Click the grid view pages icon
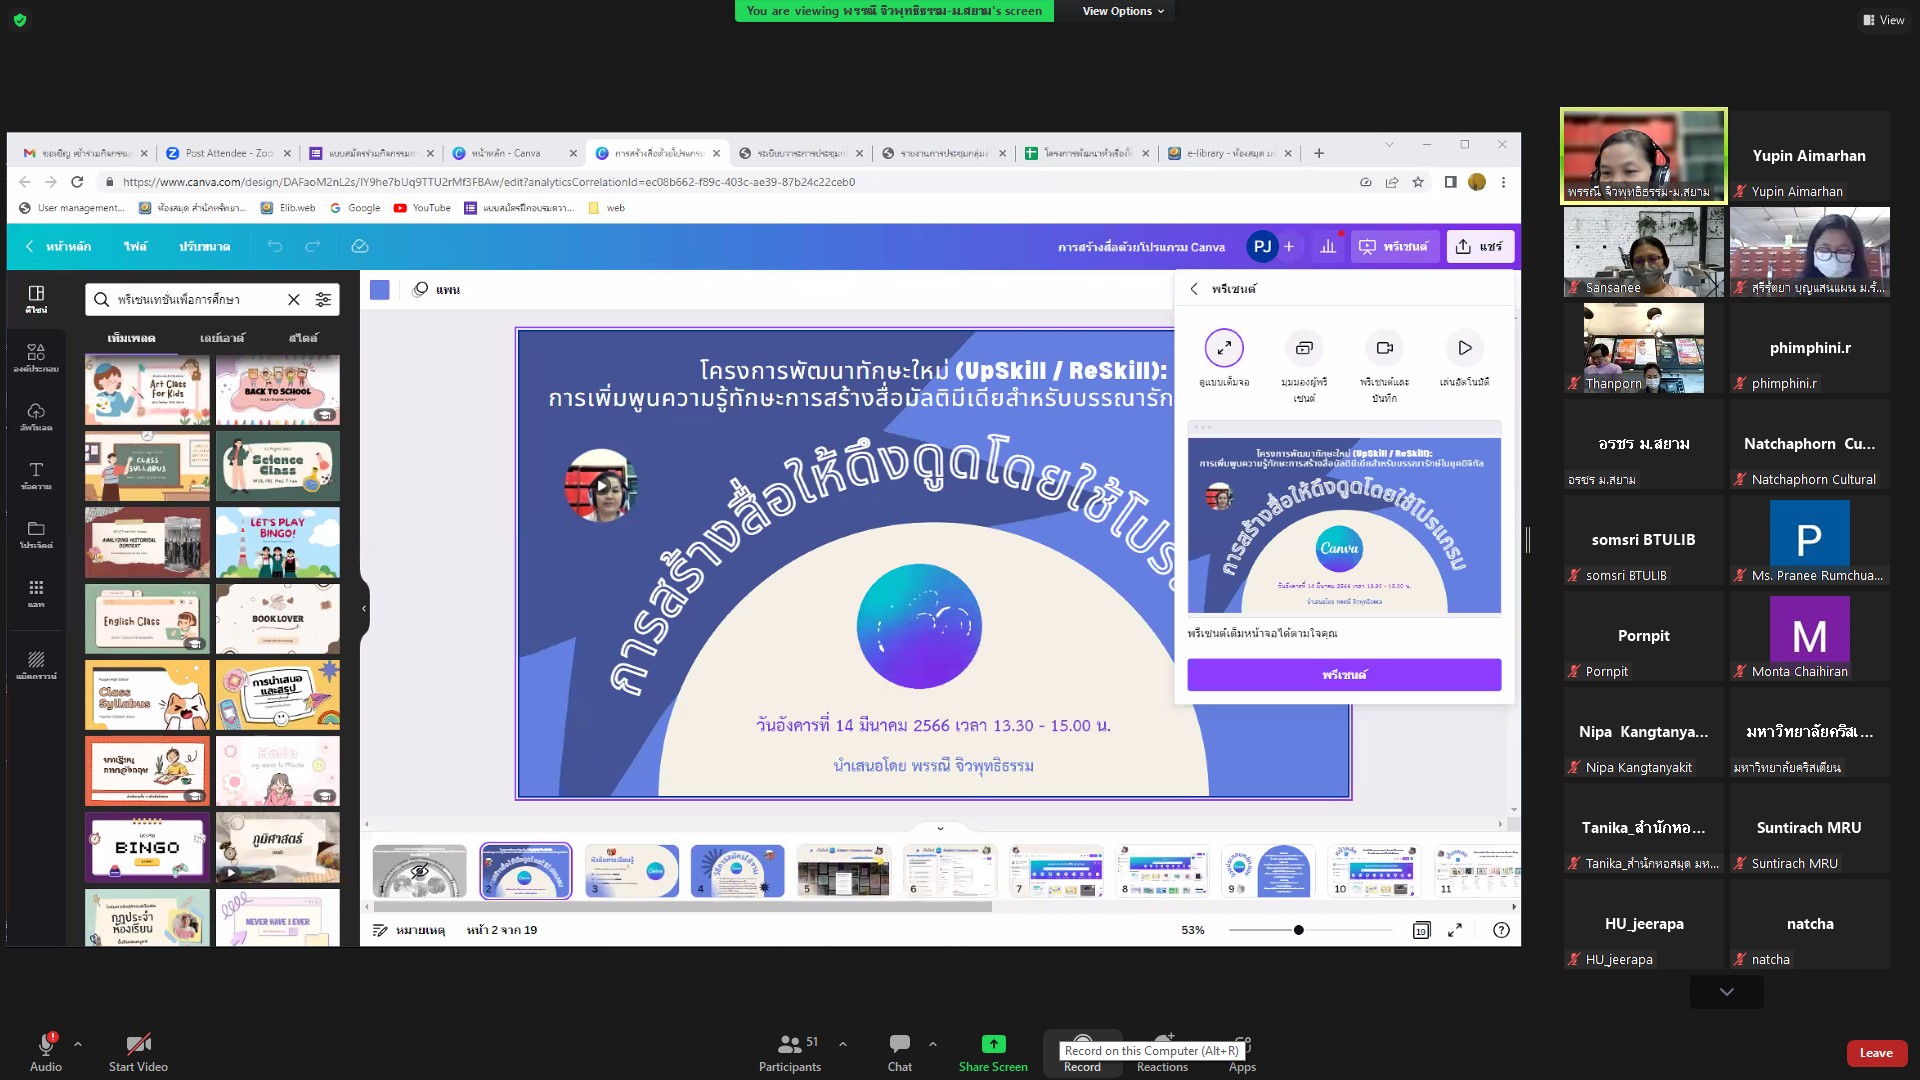 (1421, 930)
